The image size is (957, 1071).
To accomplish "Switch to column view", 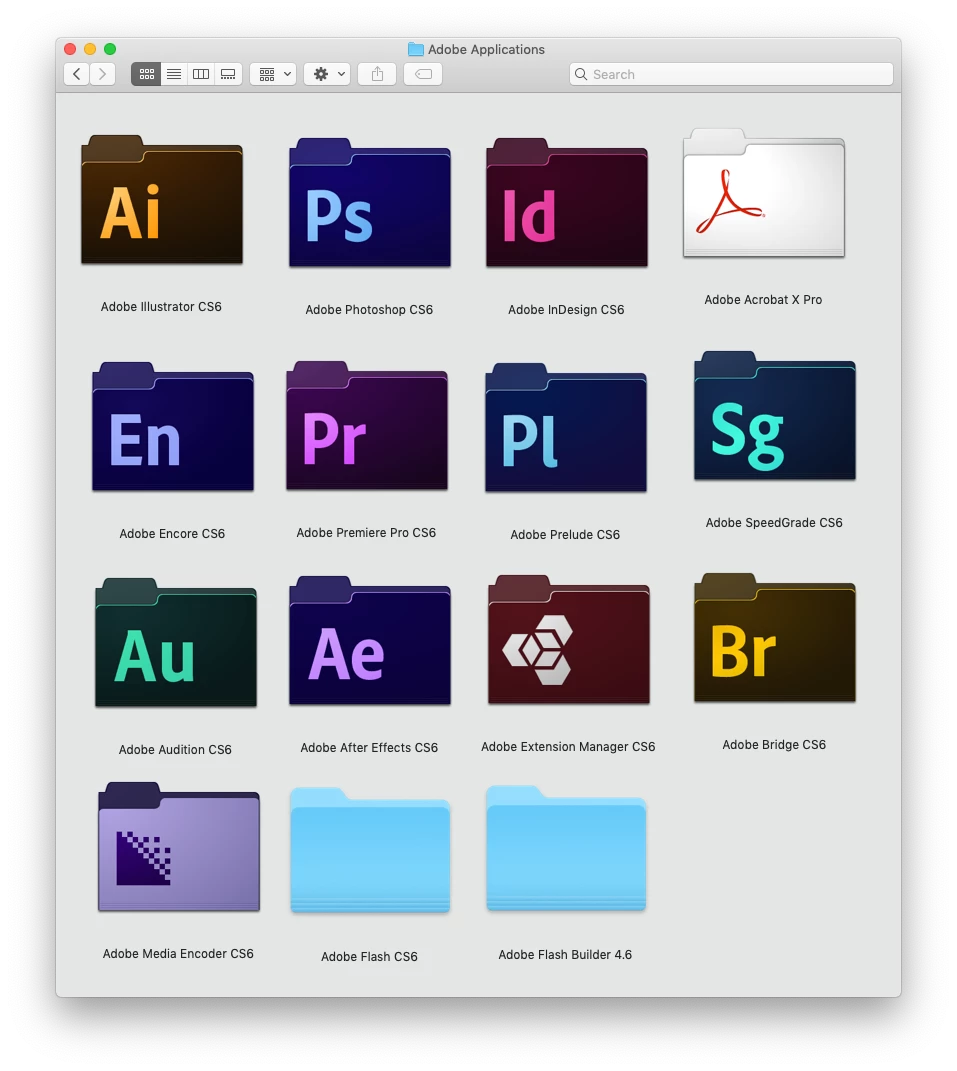I will 201,74.
